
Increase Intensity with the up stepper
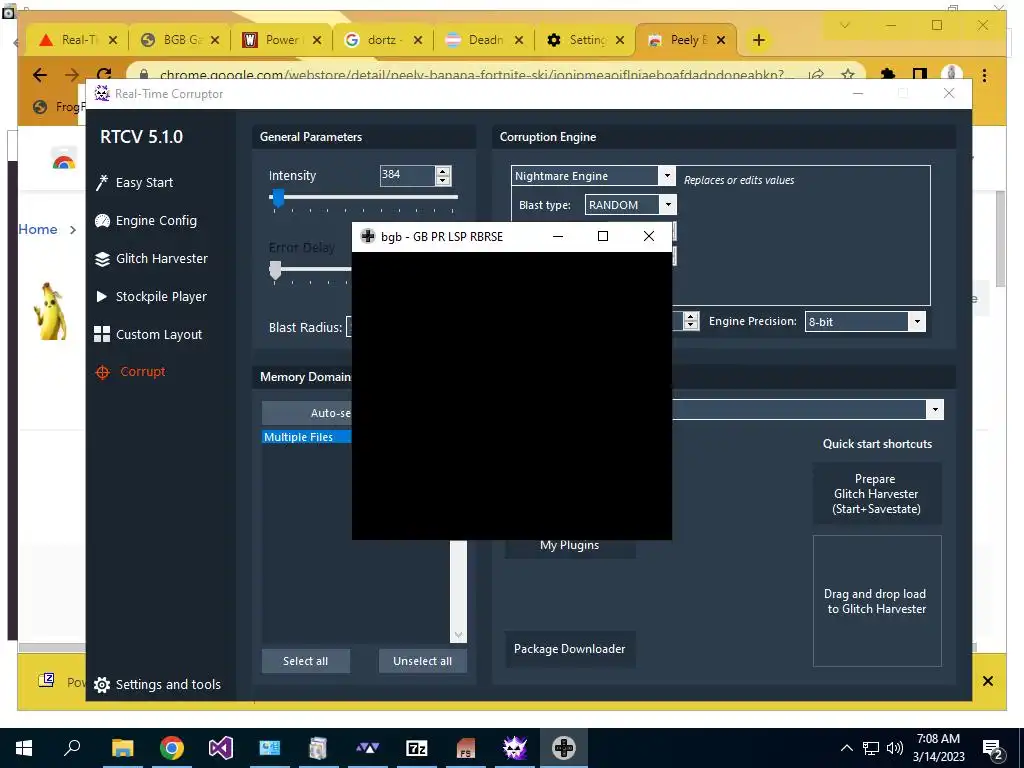point(443,171)
